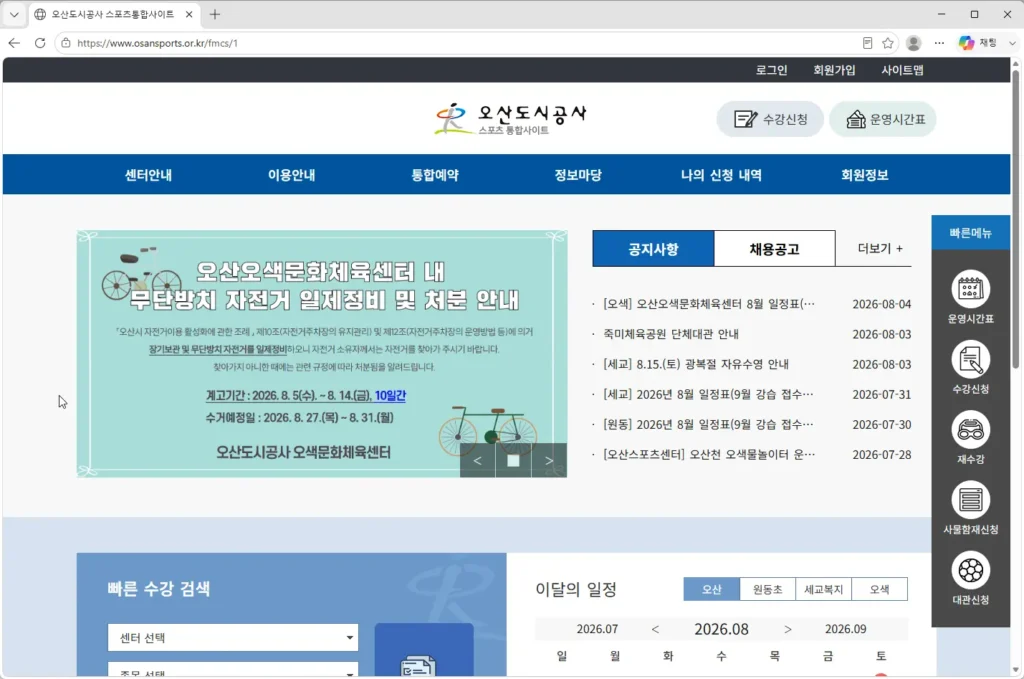Click the 회원가입 link
This screenshot has width=1024, height=679.
(x=834, y=70)
